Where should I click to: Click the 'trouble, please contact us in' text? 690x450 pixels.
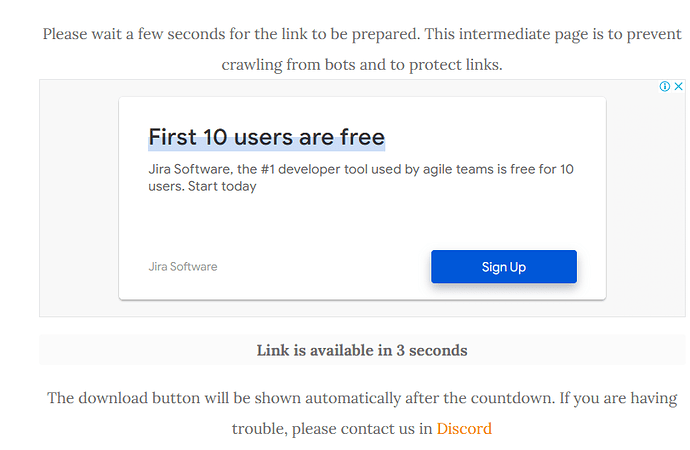coord(332,428)
